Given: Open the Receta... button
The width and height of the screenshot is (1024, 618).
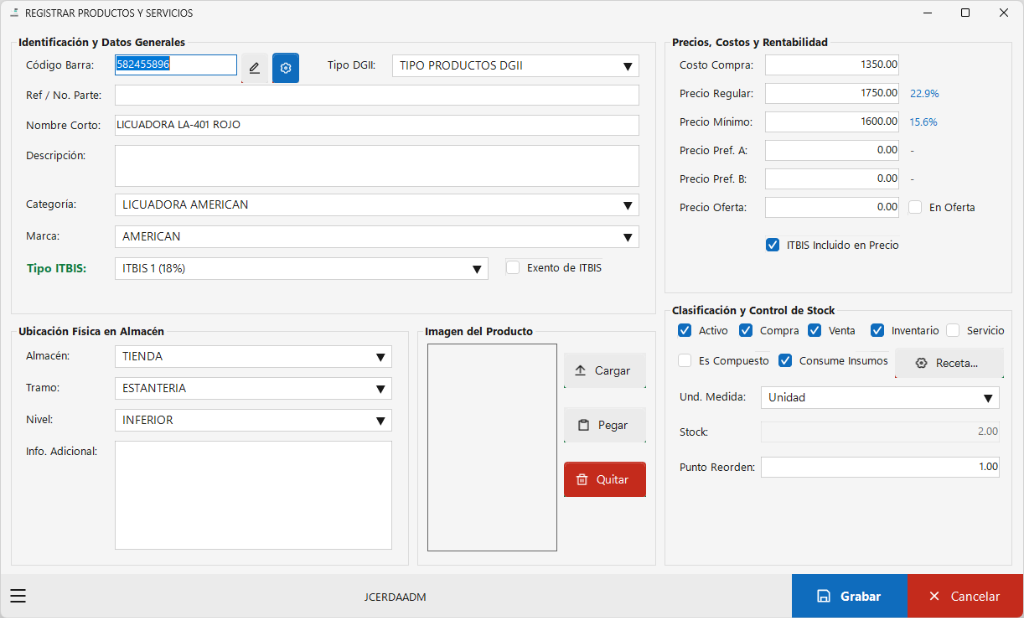Looking at the screenshot, I should click(x=950, y=363).
